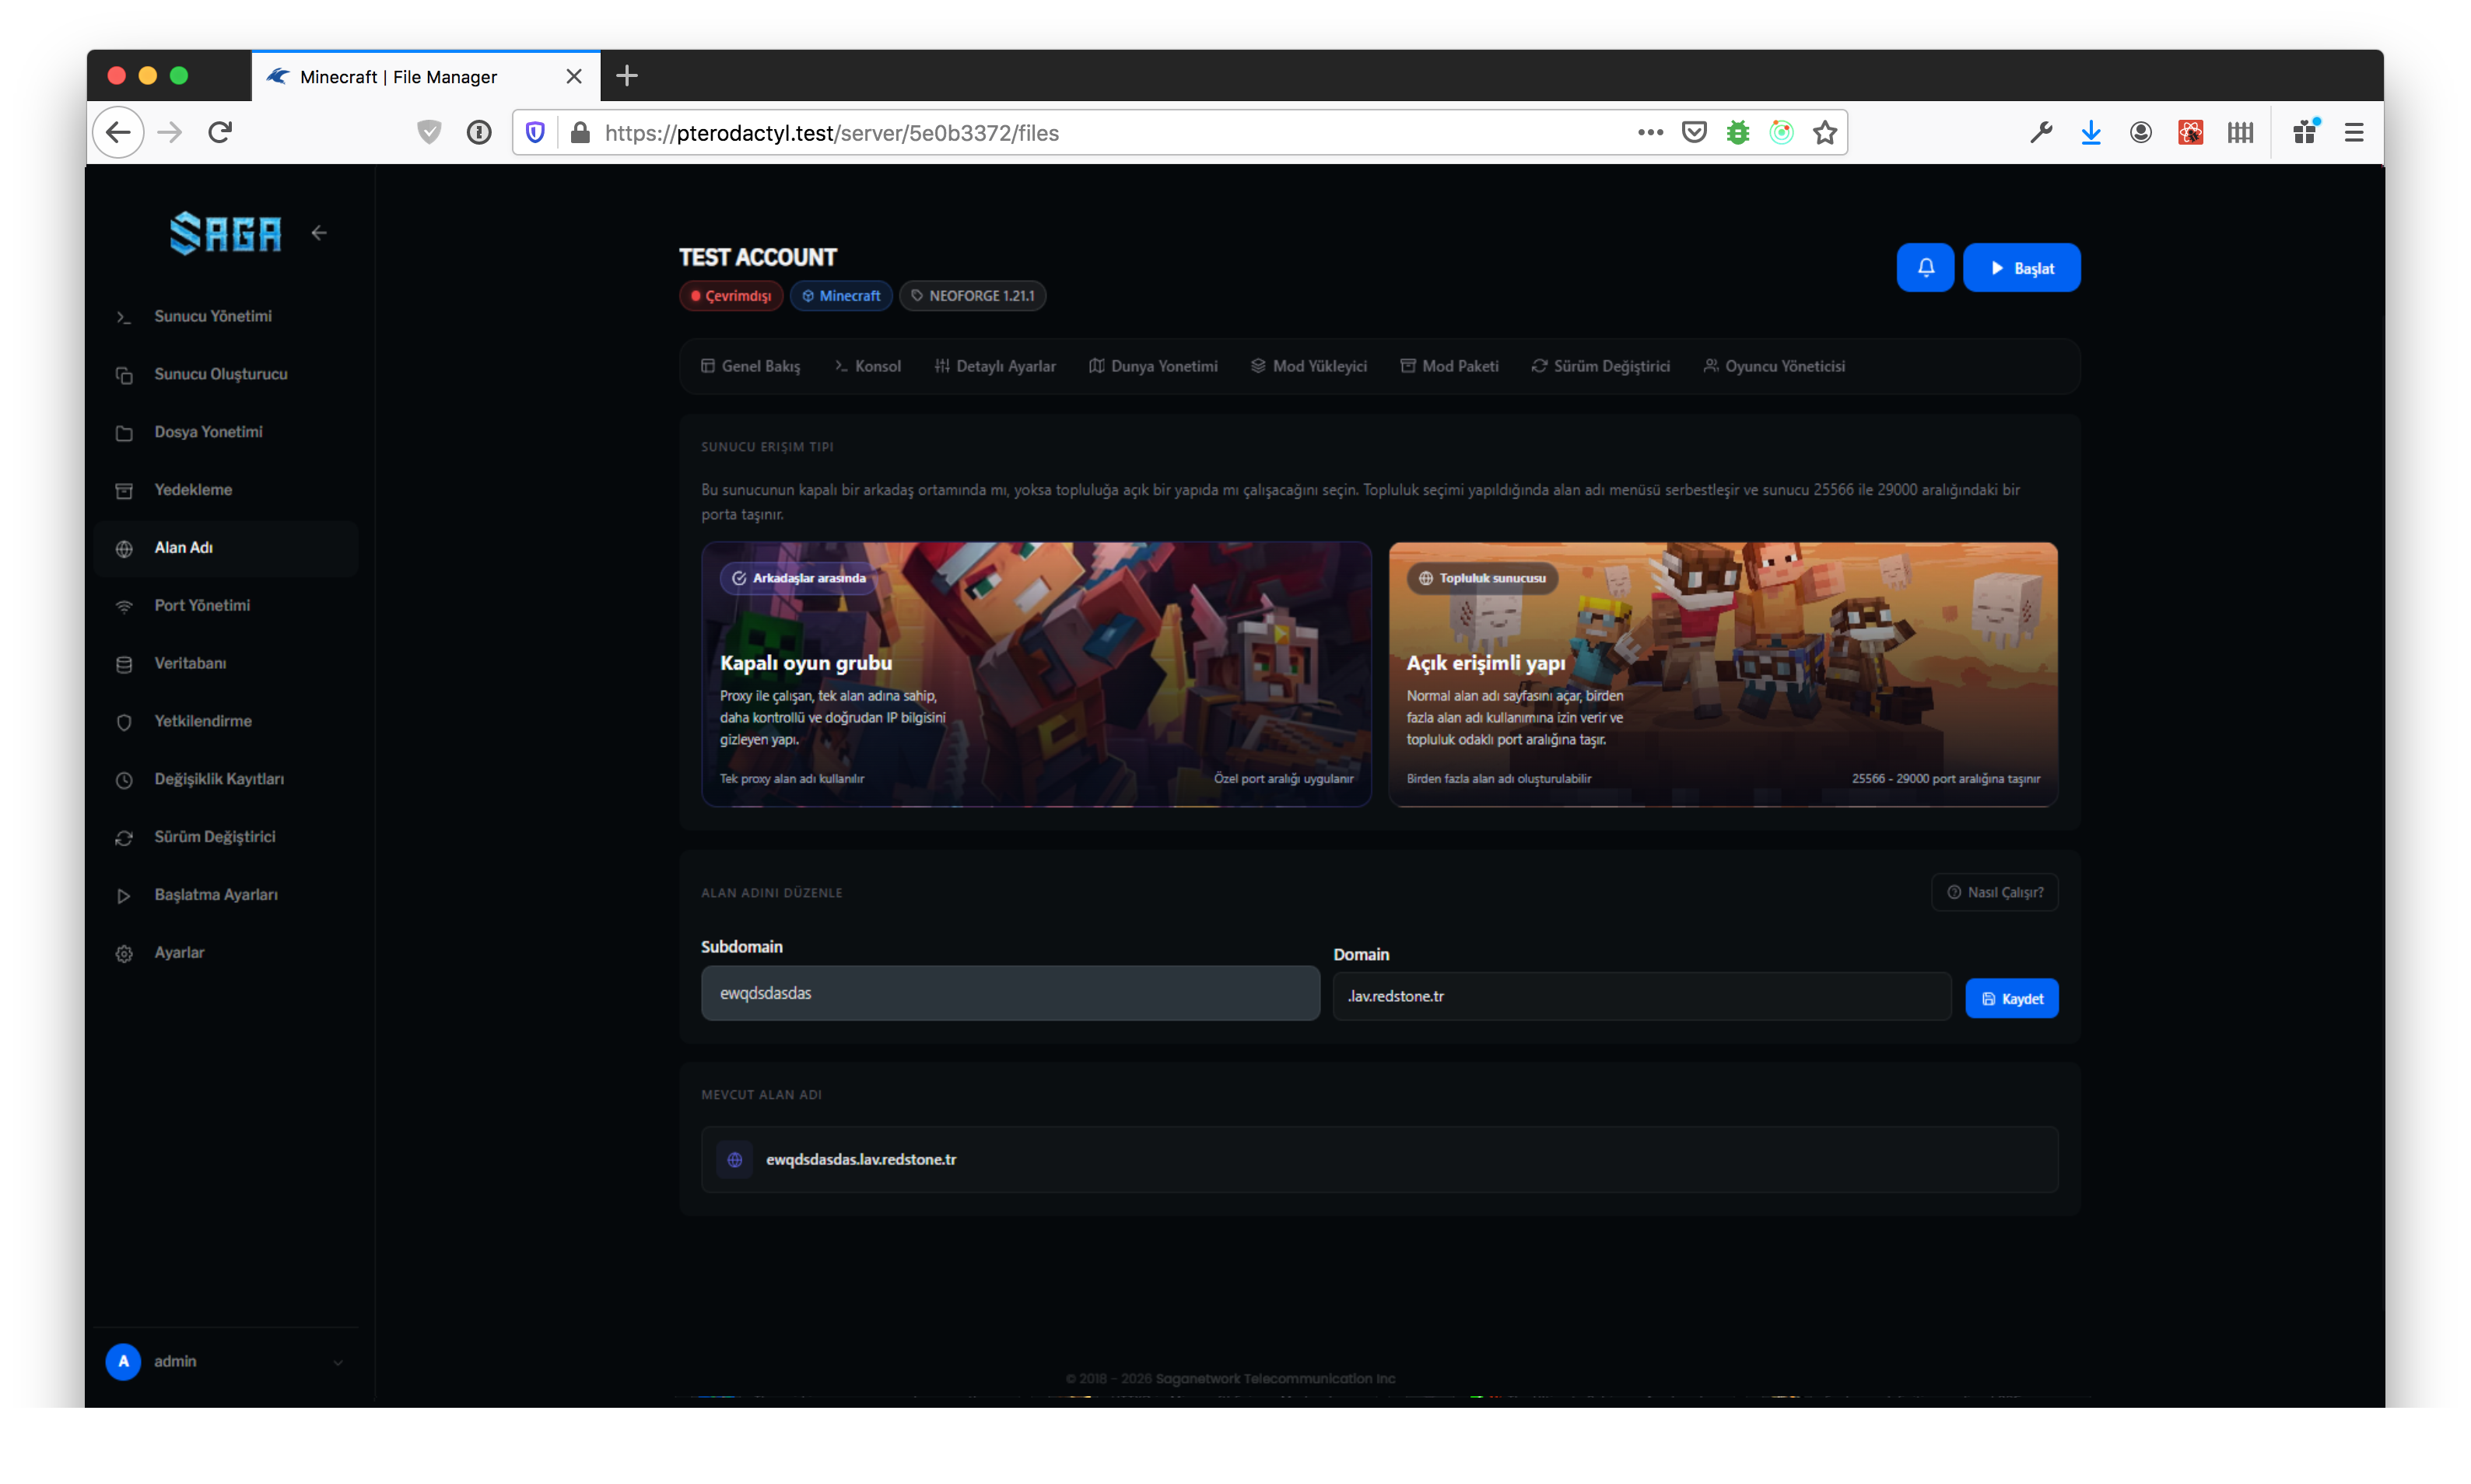2471x1484 pixels.
Task: Open the Library toolbar icon
Action: pyautogui.click(x=2240, y=132)
